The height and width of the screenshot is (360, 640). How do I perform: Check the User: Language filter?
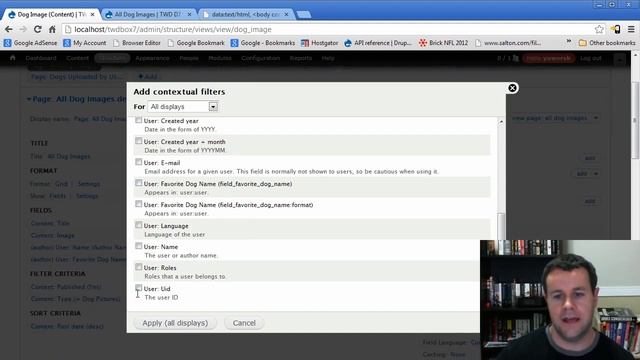tap(139, 225)
